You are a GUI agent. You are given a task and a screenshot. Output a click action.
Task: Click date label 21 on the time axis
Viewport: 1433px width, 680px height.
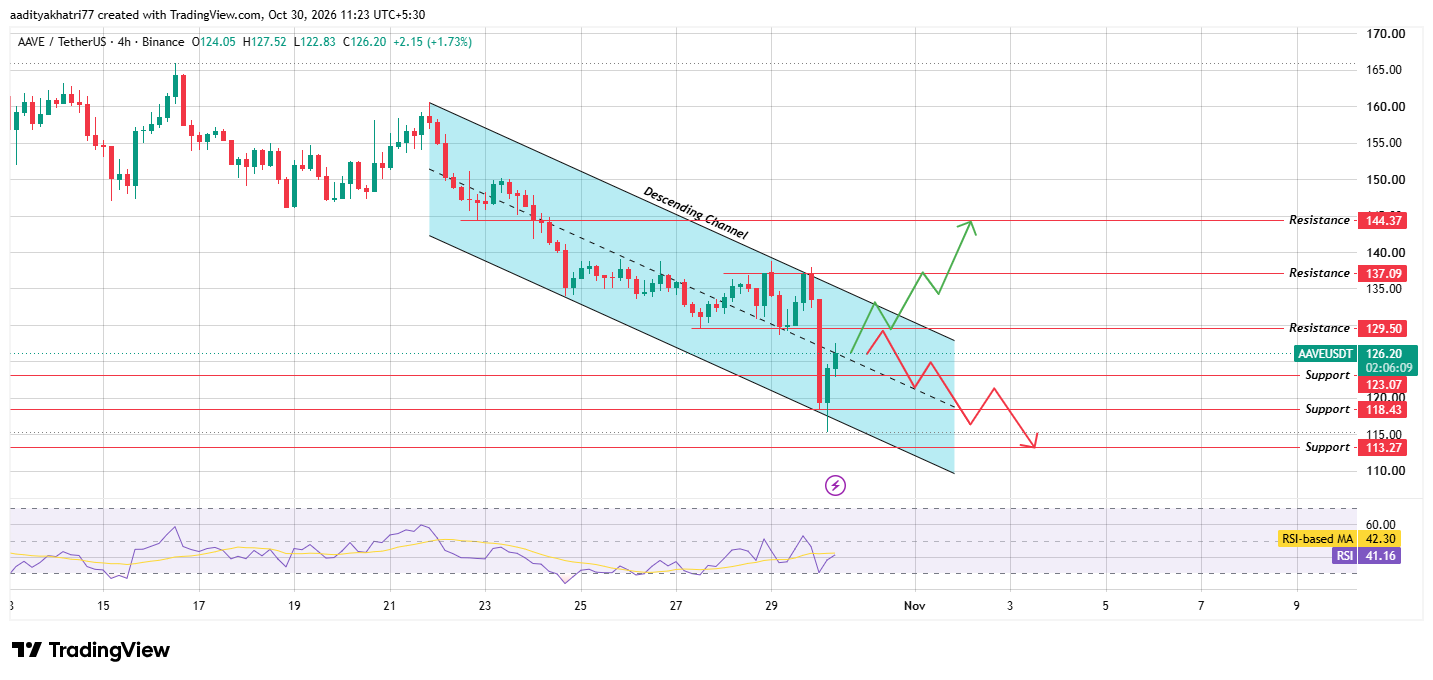[x=389, y=606]
